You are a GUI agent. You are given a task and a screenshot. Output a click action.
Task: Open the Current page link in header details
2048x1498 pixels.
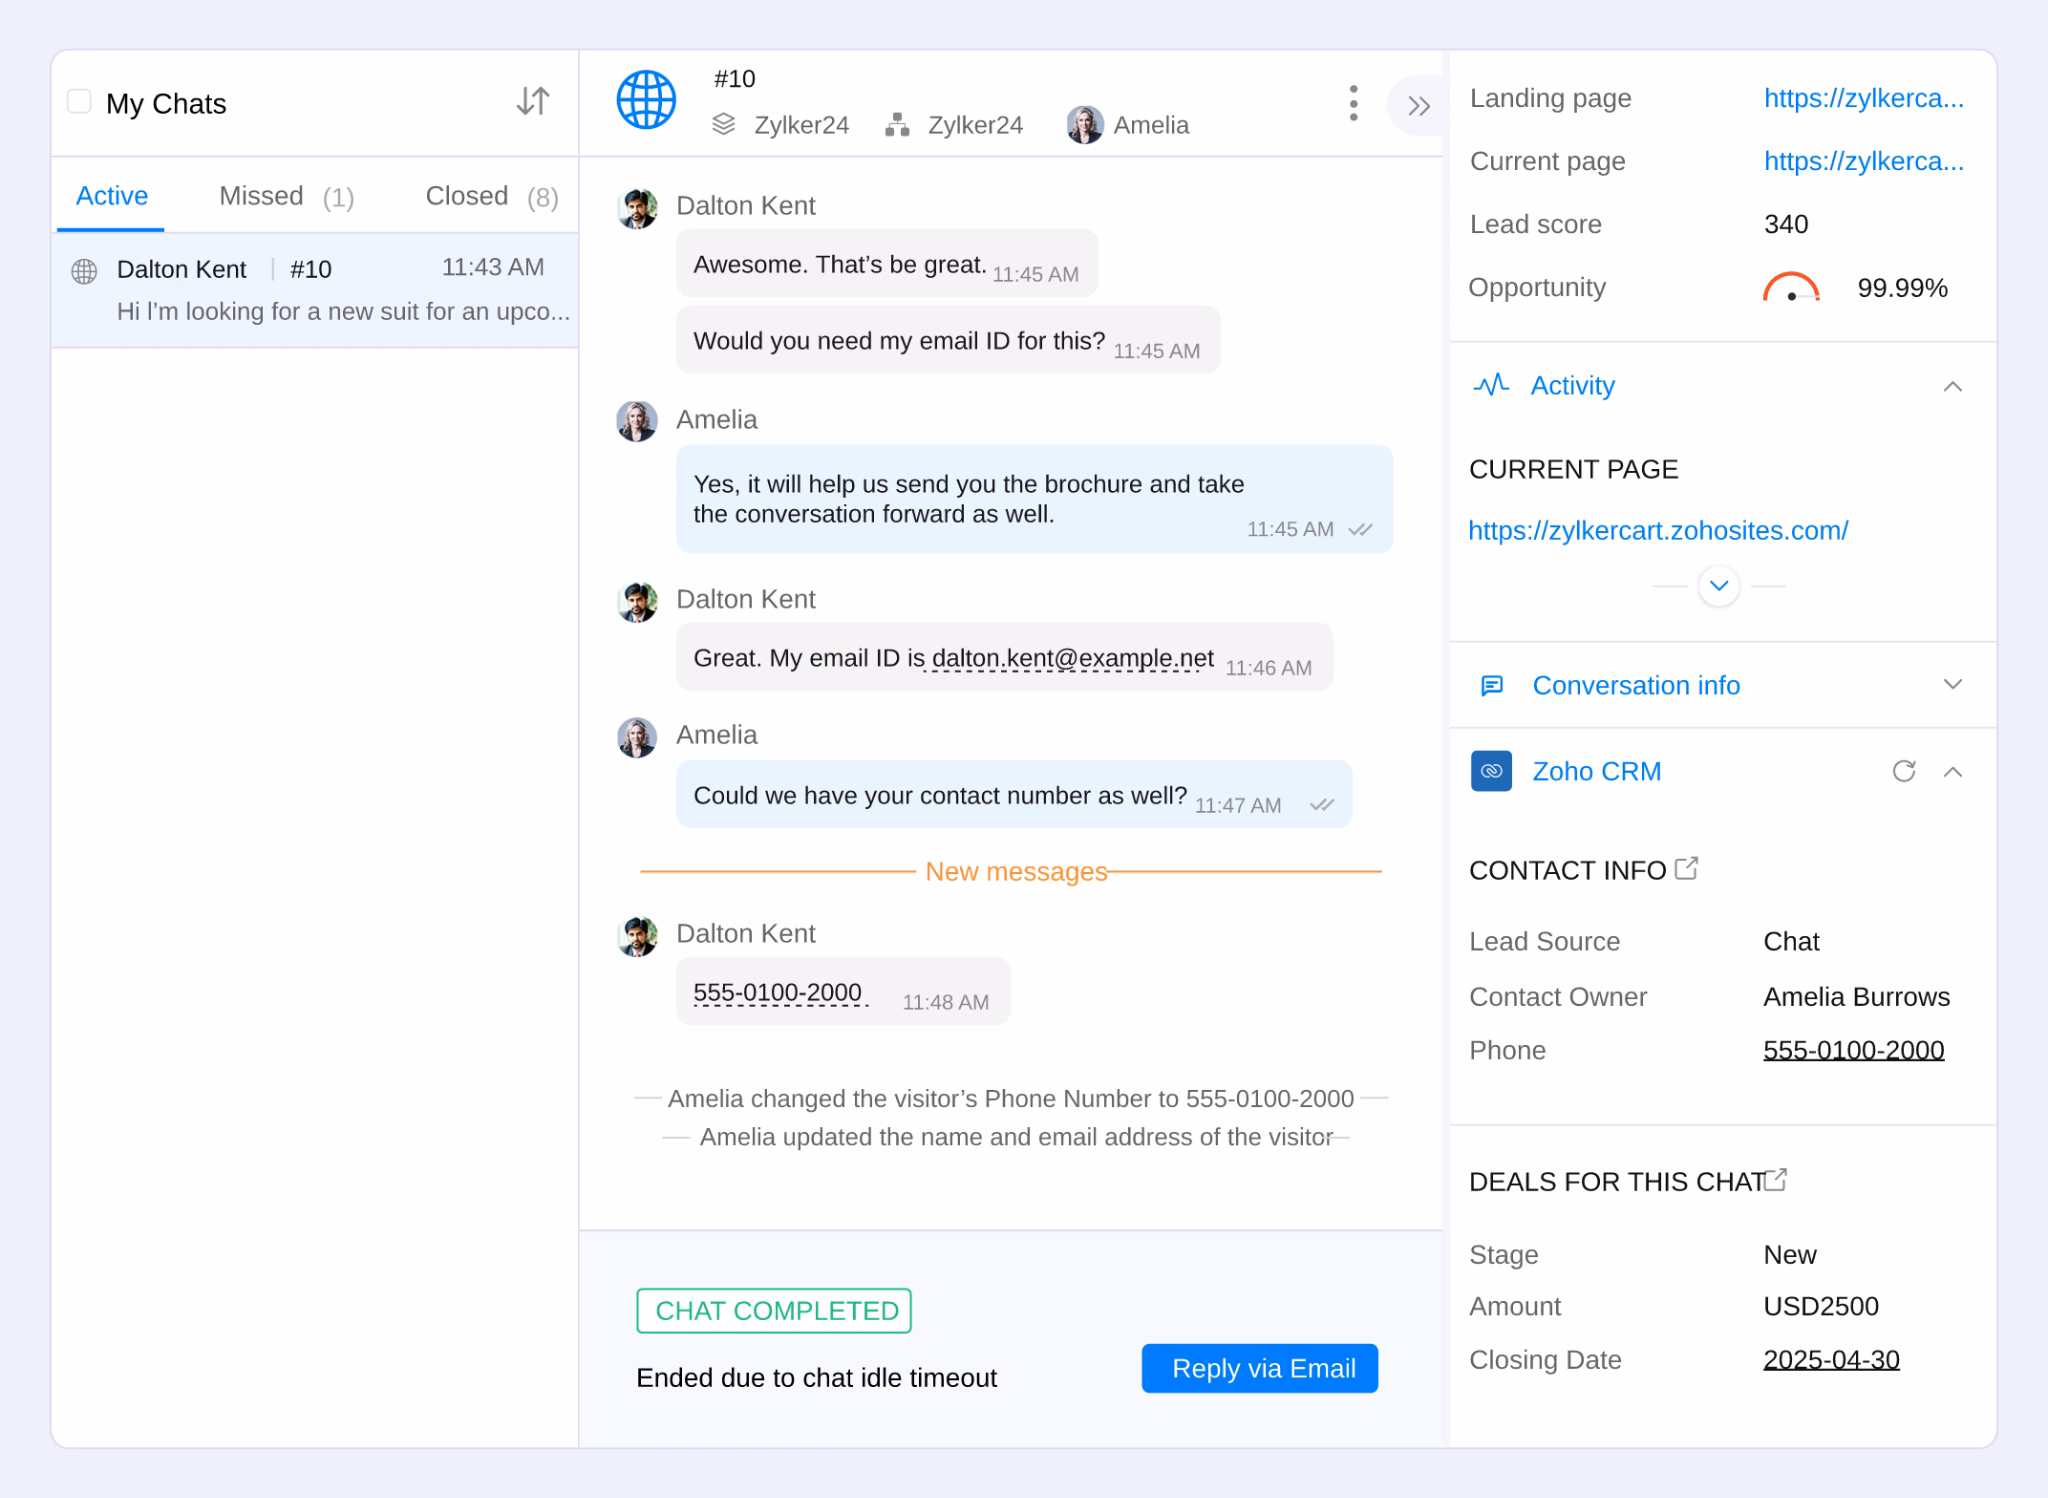tap(1863, 161)
